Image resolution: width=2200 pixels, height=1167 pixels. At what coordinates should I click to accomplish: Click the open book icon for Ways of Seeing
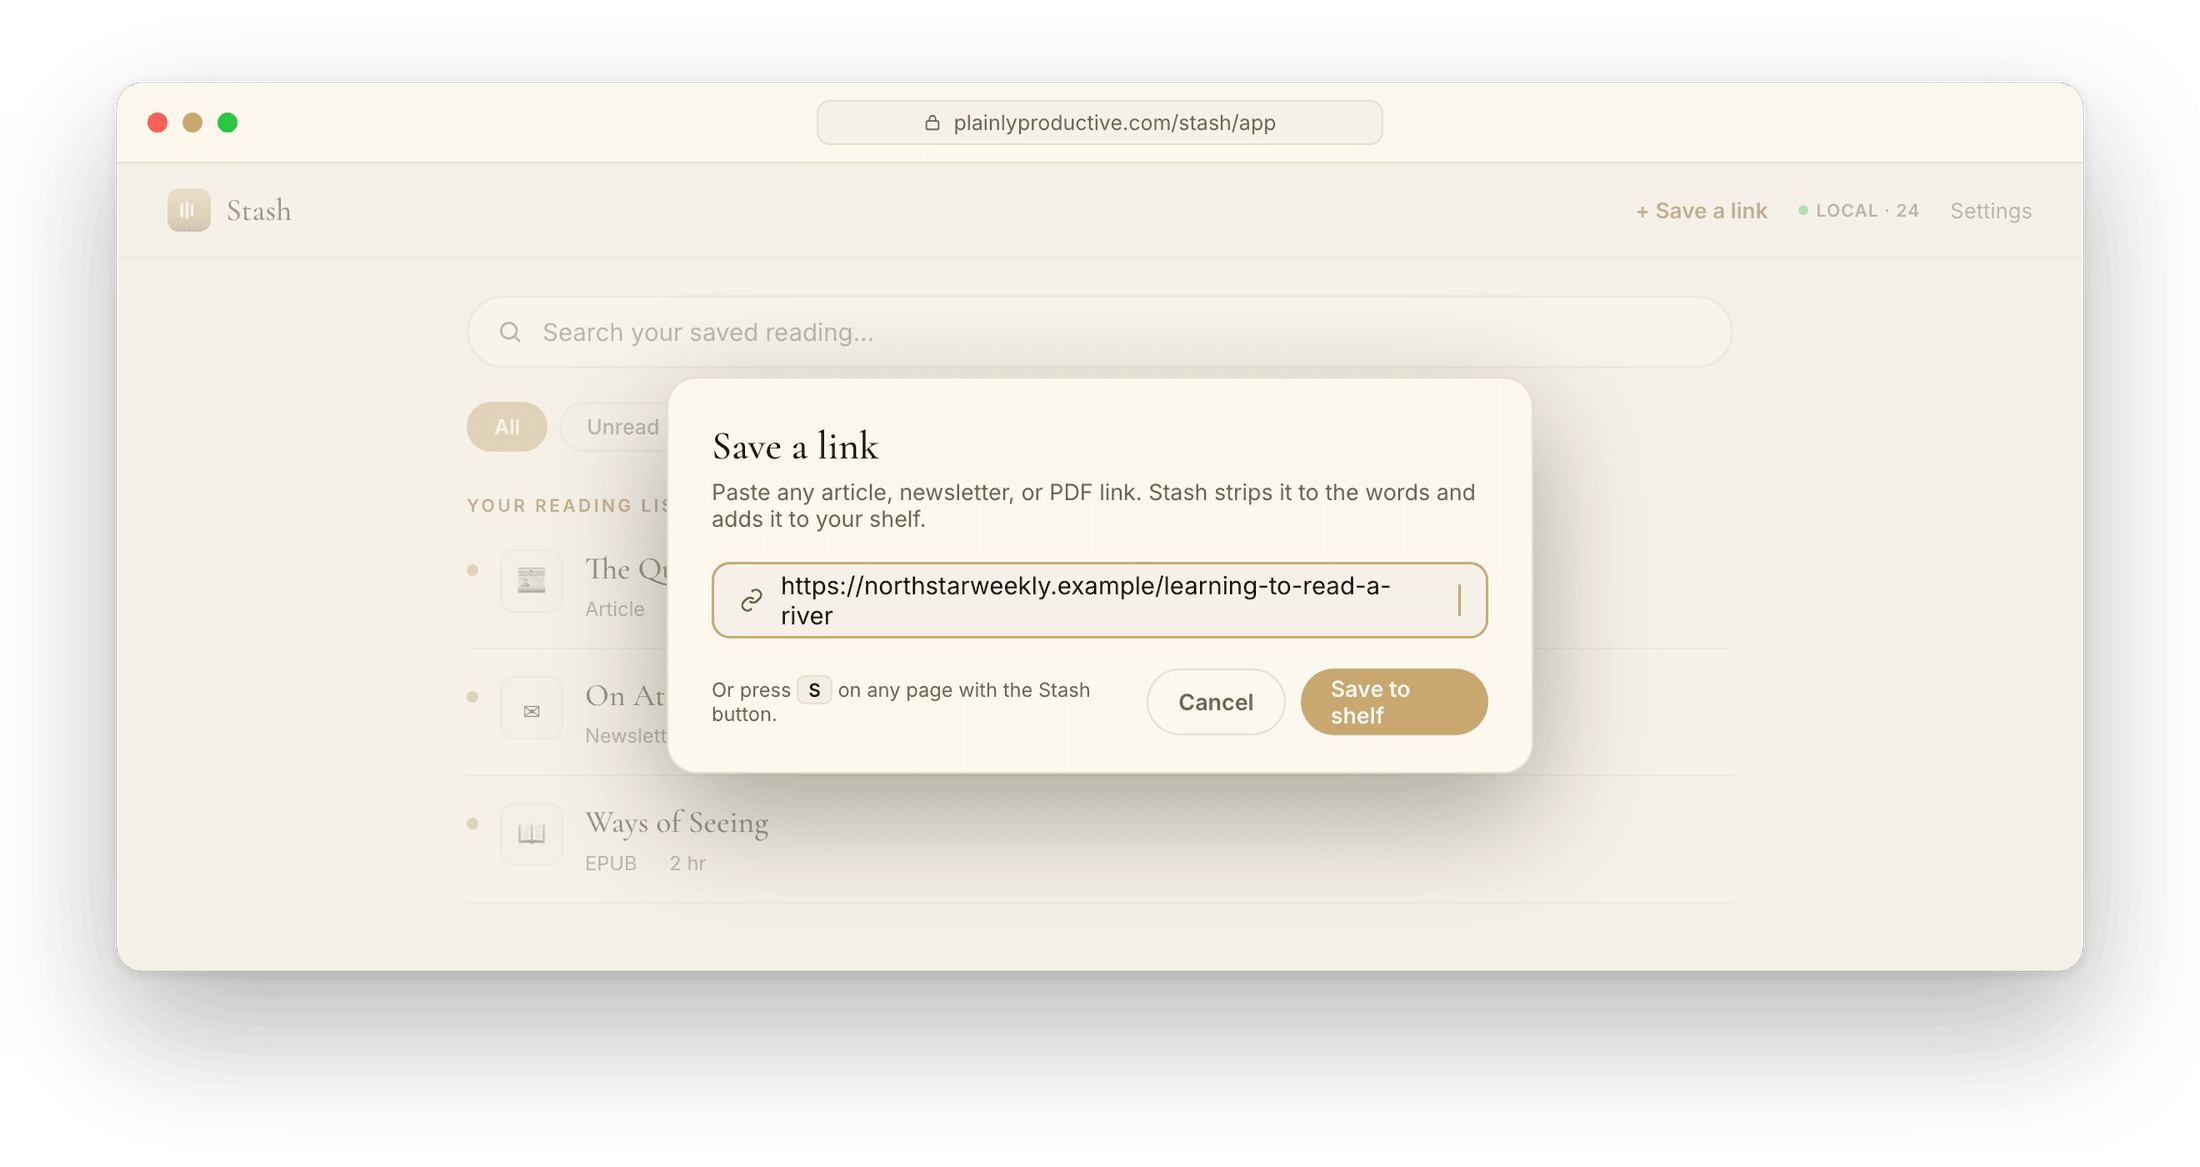tap(532, 834)
